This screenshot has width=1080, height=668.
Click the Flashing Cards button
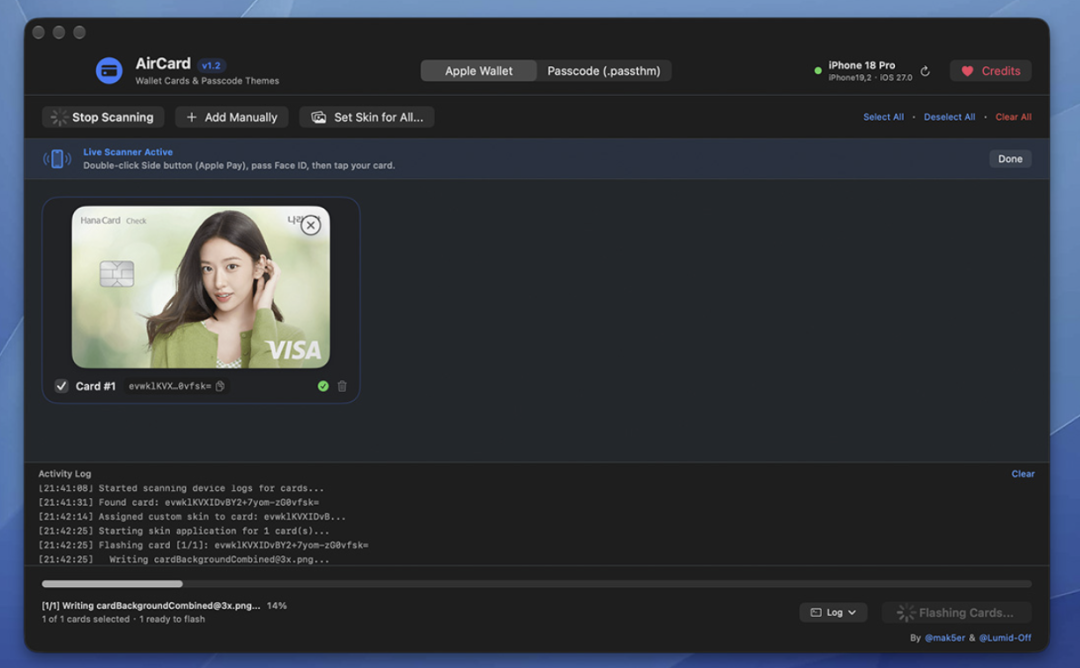point(956,612)
